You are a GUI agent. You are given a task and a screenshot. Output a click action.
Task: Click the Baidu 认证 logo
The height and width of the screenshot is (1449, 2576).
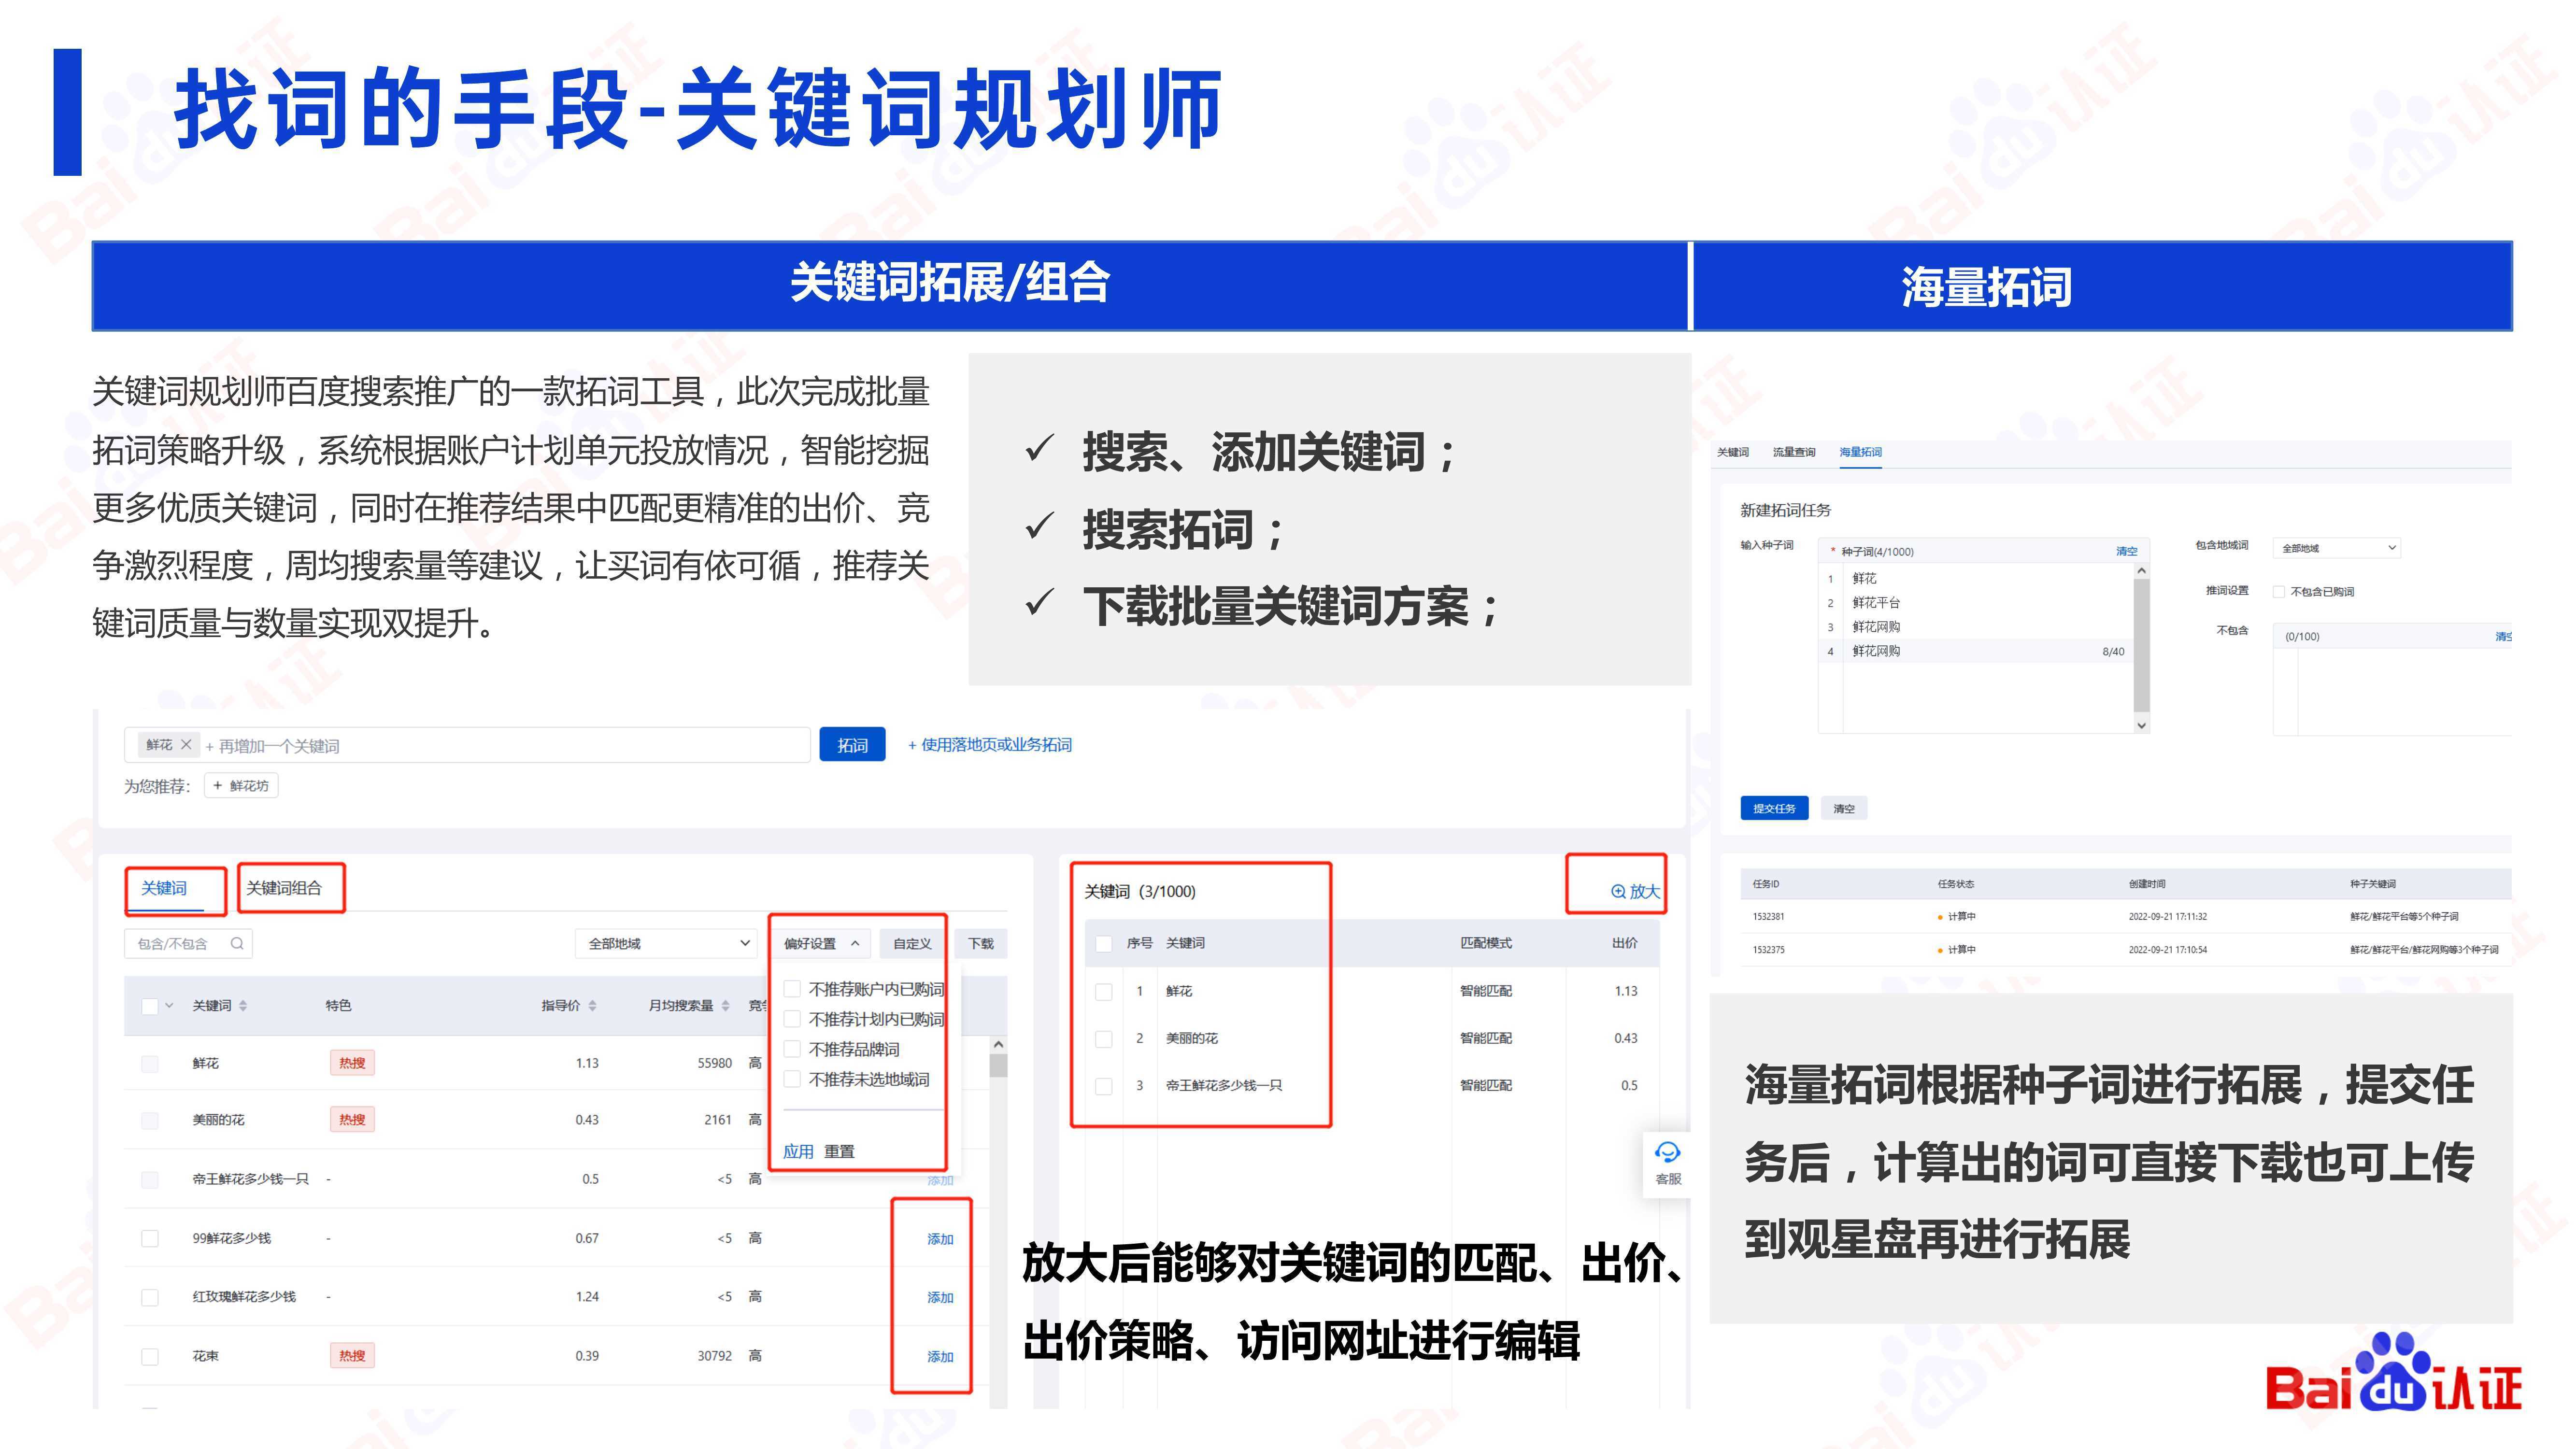point(2394,1373)
